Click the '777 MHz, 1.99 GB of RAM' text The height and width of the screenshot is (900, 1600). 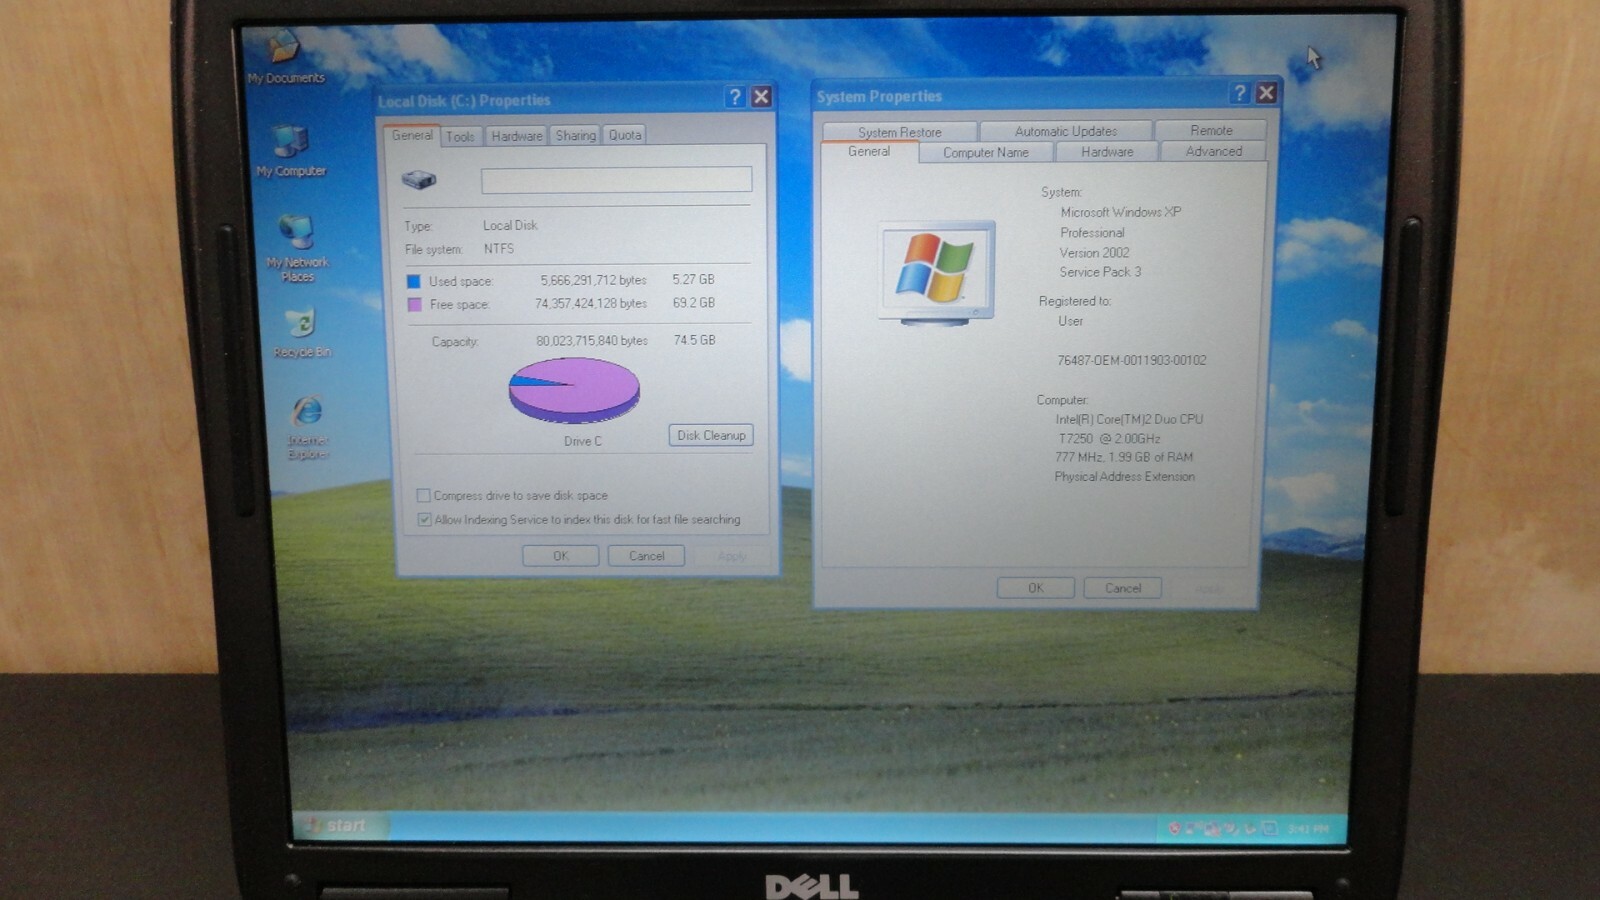click(x=1124, y=457)
